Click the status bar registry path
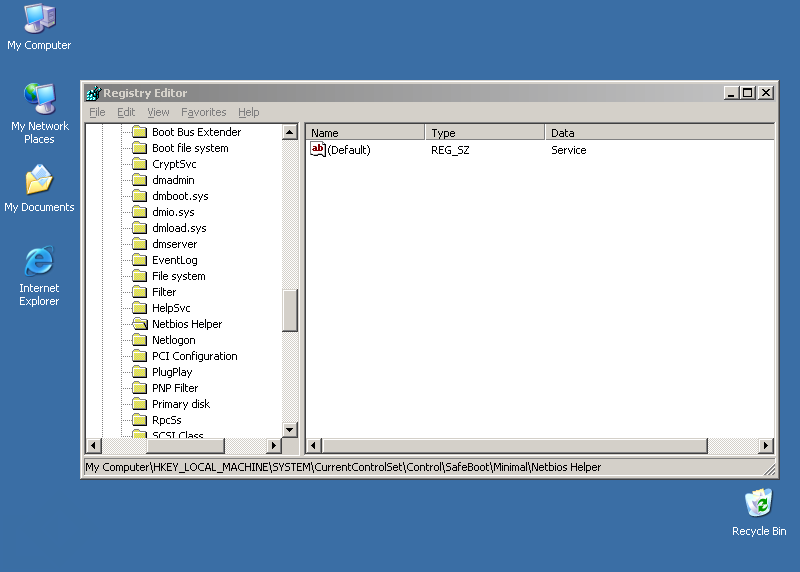800x572 pixels. click(343, 467)
